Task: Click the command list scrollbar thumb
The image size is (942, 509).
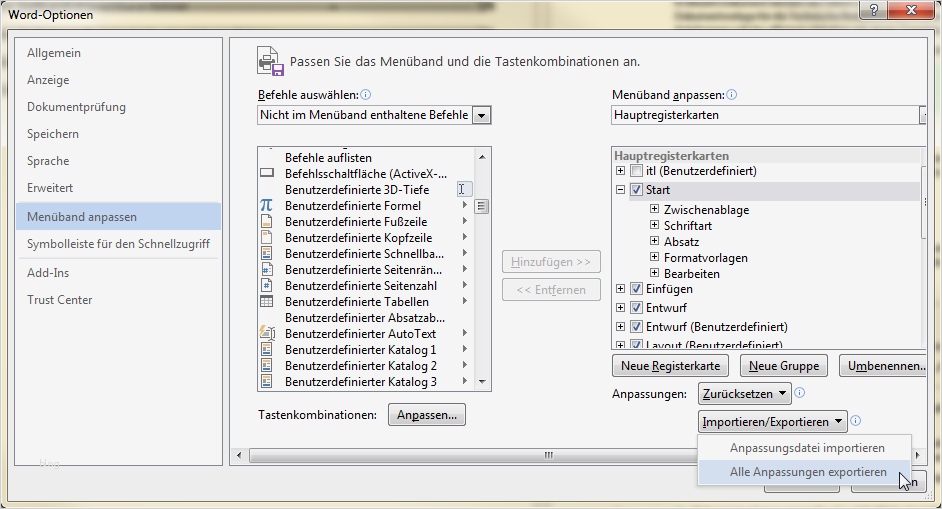Action: tap(482, 206)
